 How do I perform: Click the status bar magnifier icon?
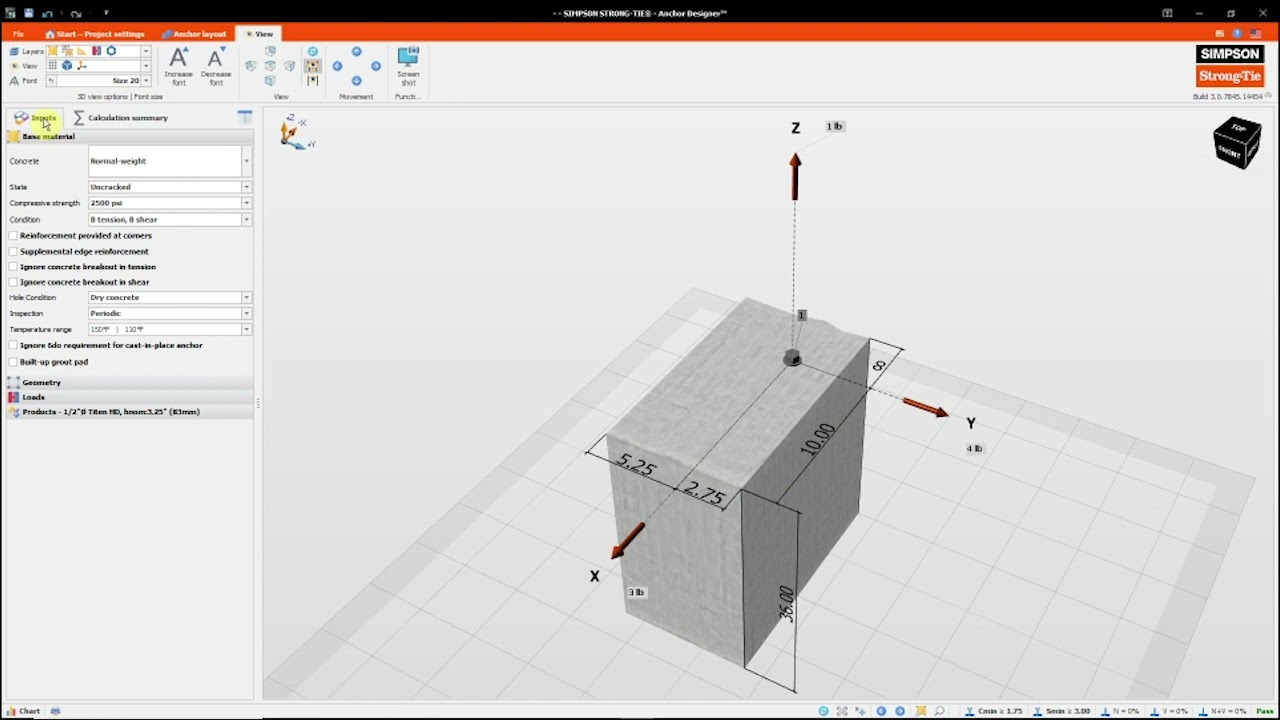(941, 711)
